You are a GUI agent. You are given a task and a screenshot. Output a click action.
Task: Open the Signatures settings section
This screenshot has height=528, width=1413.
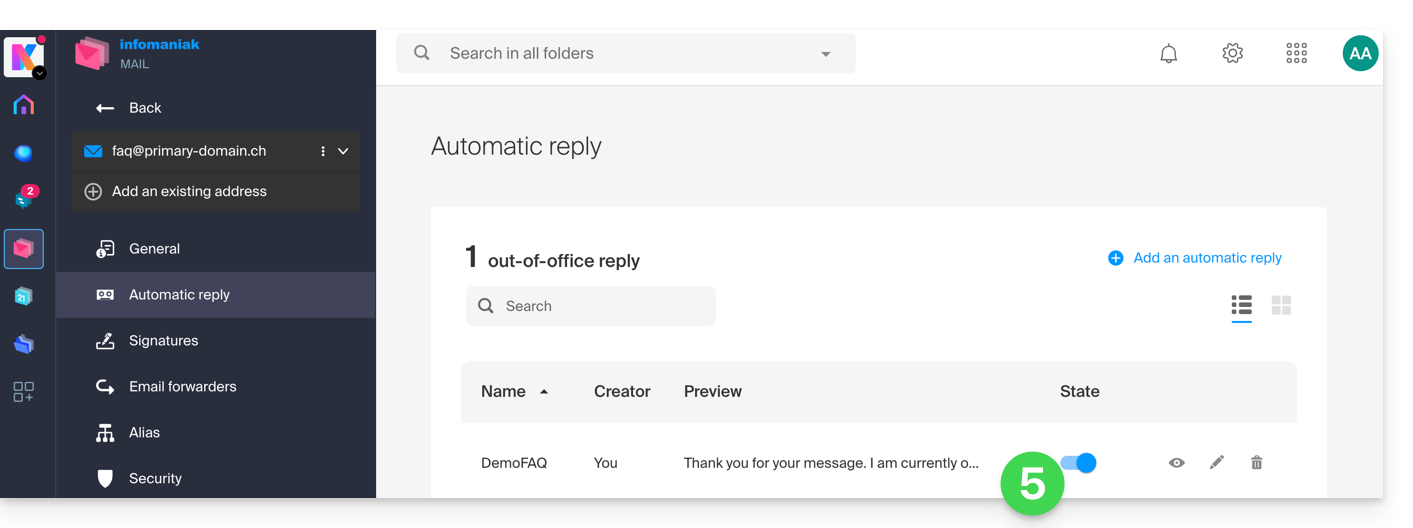pos(163,341)
